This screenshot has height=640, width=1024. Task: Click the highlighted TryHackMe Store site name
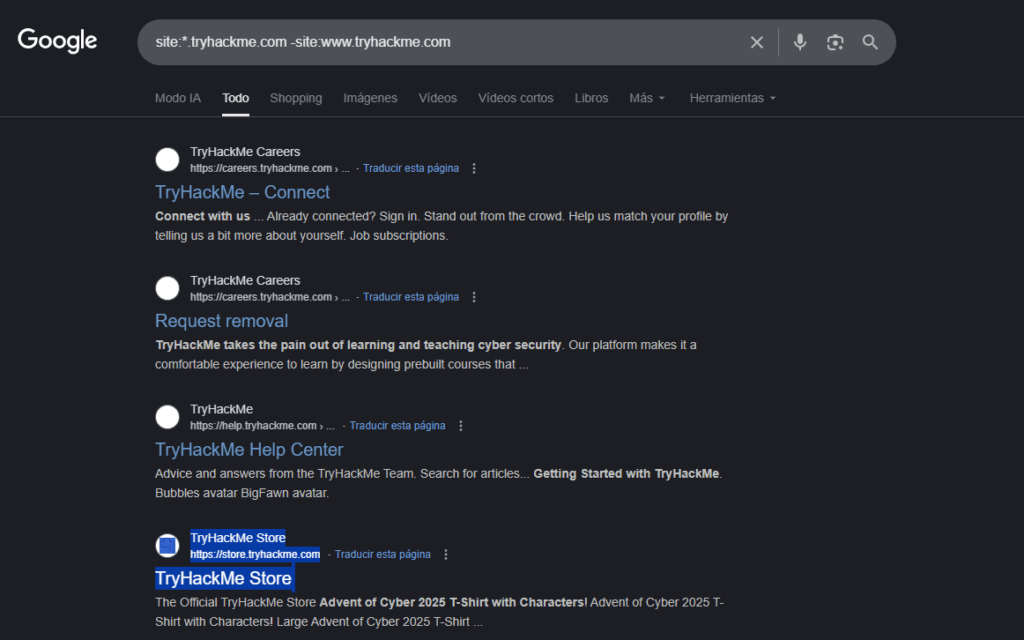(238, 537)
